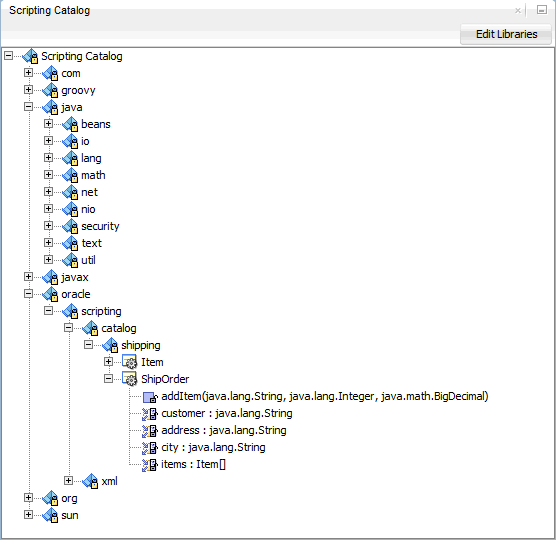Viewport: 556px width, 540px height.
Task: Collapse the ShipOrder class node
Action: 109,379
